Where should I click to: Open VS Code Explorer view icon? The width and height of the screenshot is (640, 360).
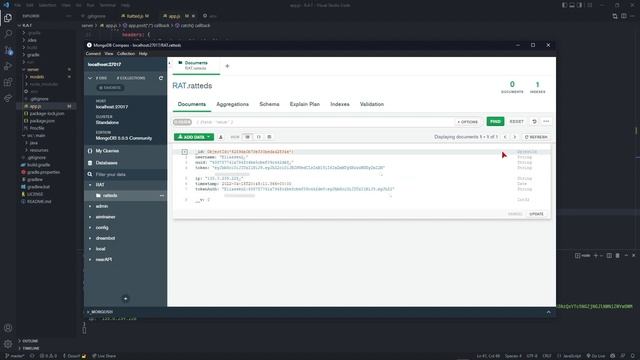8,18
